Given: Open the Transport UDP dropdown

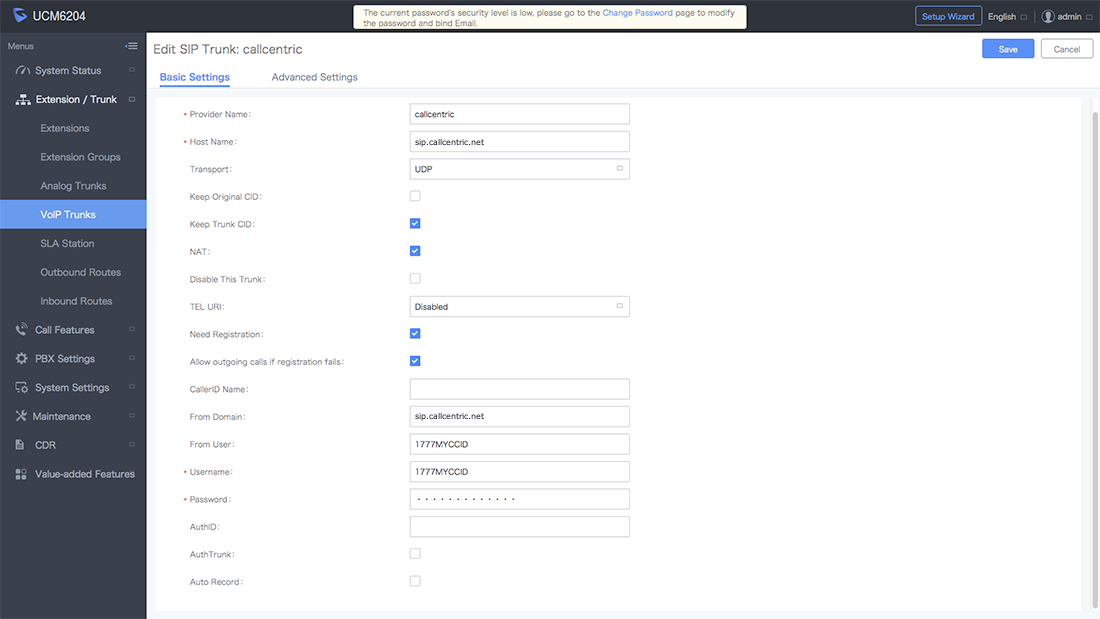Looking at the screenshot, I should pos(519,169).
